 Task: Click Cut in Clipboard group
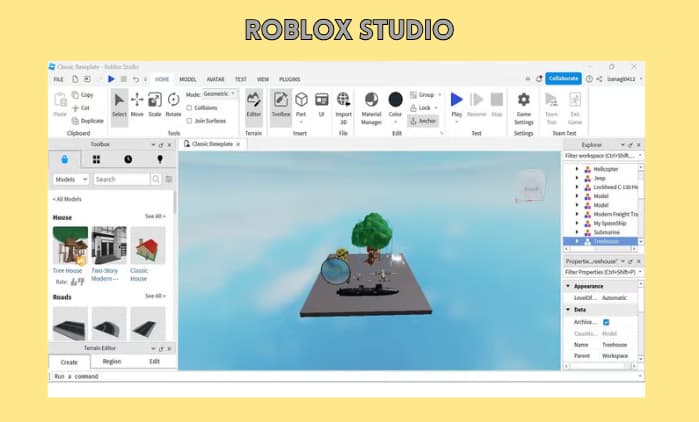tap(81, 108)
